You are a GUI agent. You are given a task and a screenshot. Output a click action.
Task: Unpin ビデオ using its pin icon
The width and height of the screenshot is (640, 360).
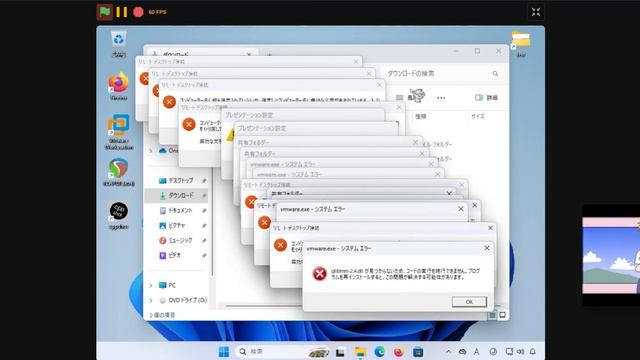pyautogui.click(x=204, y=256)
